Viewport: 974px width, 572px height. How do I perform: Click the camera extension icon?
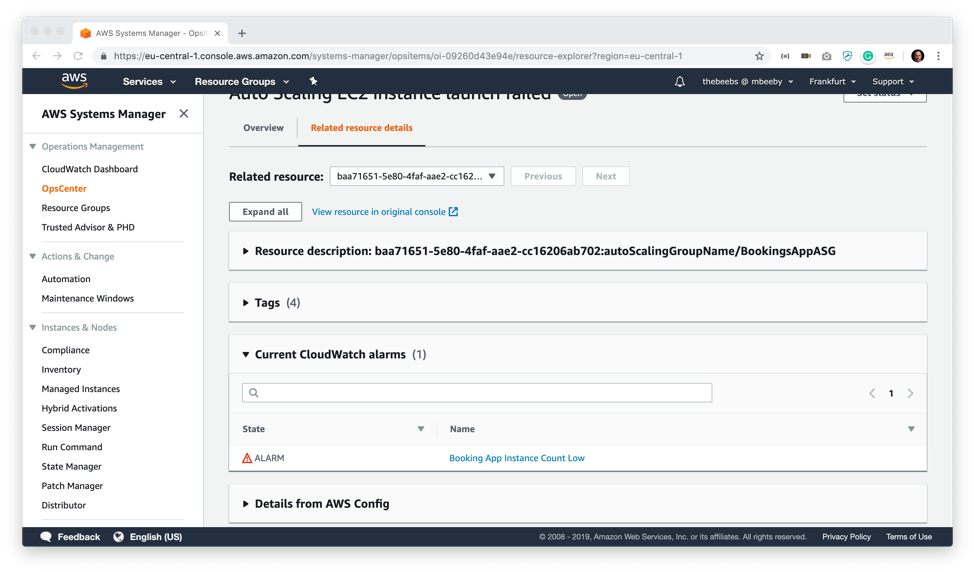pos(826,56)
